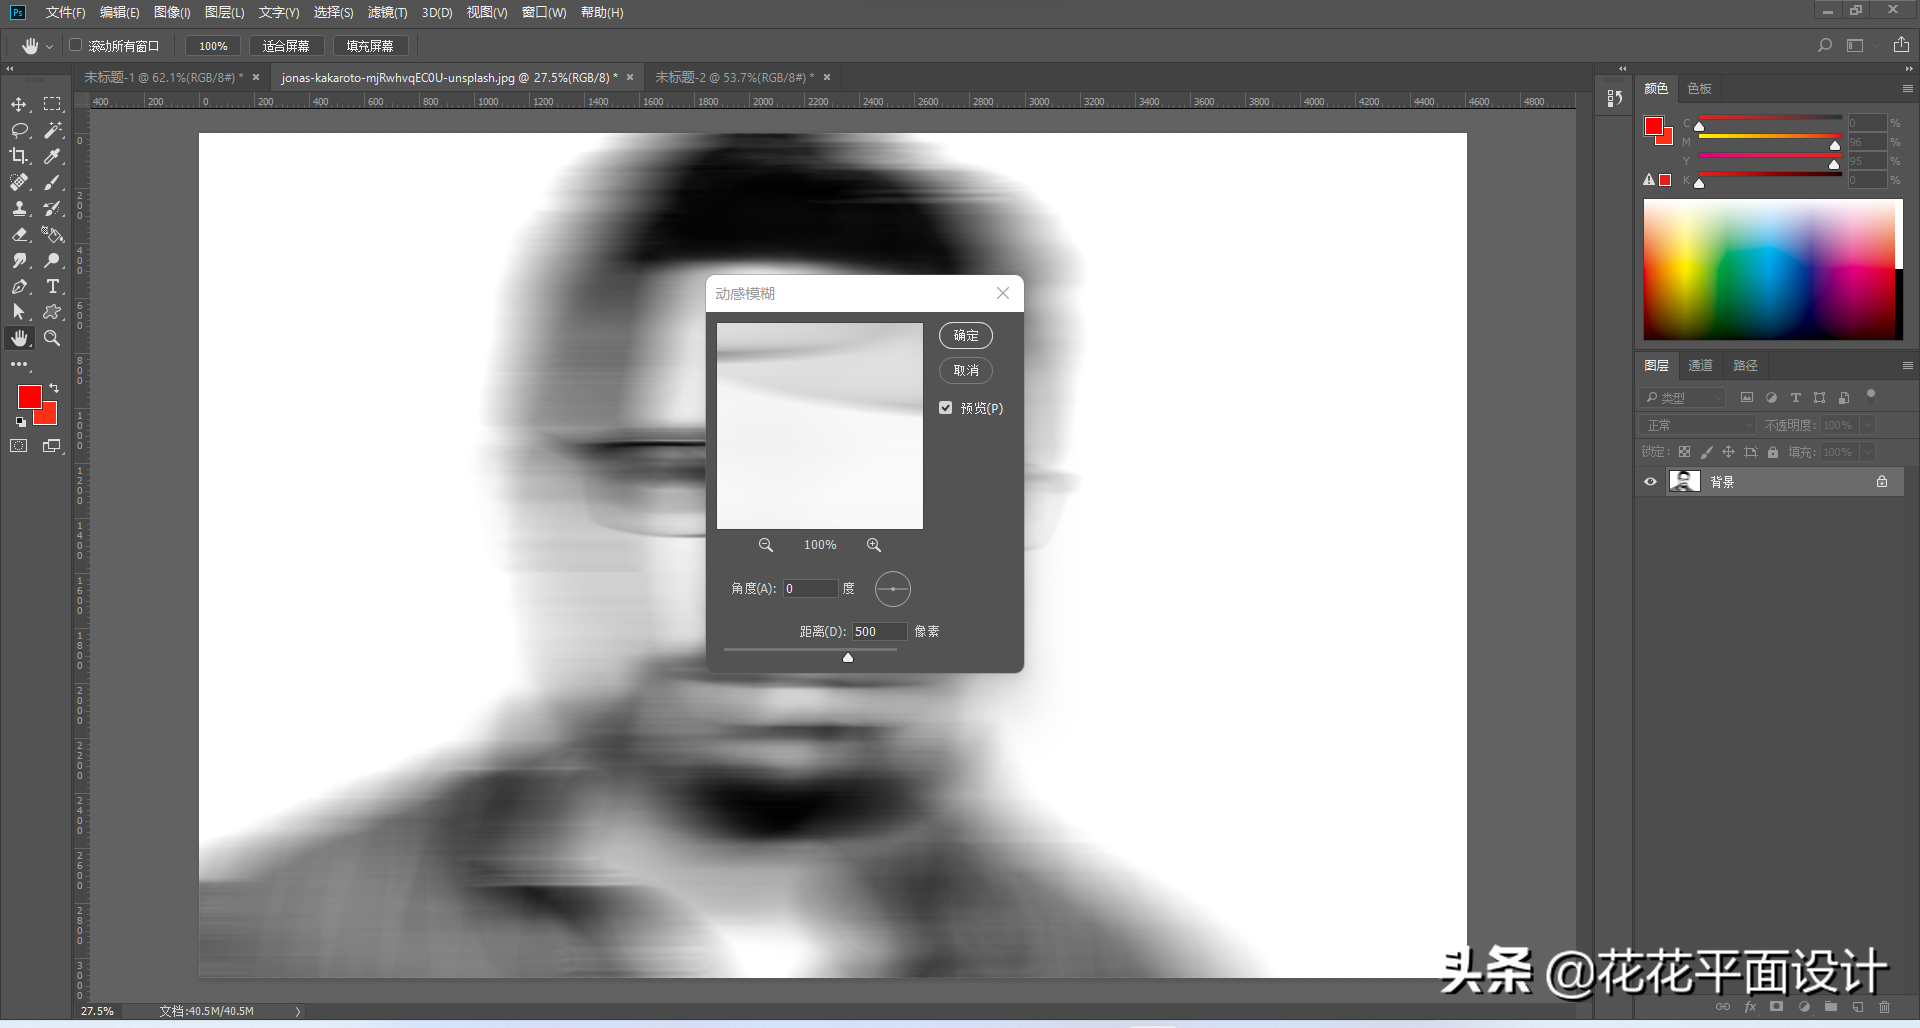
Task: Open the workspace switcher icon
Action: 1855,45
